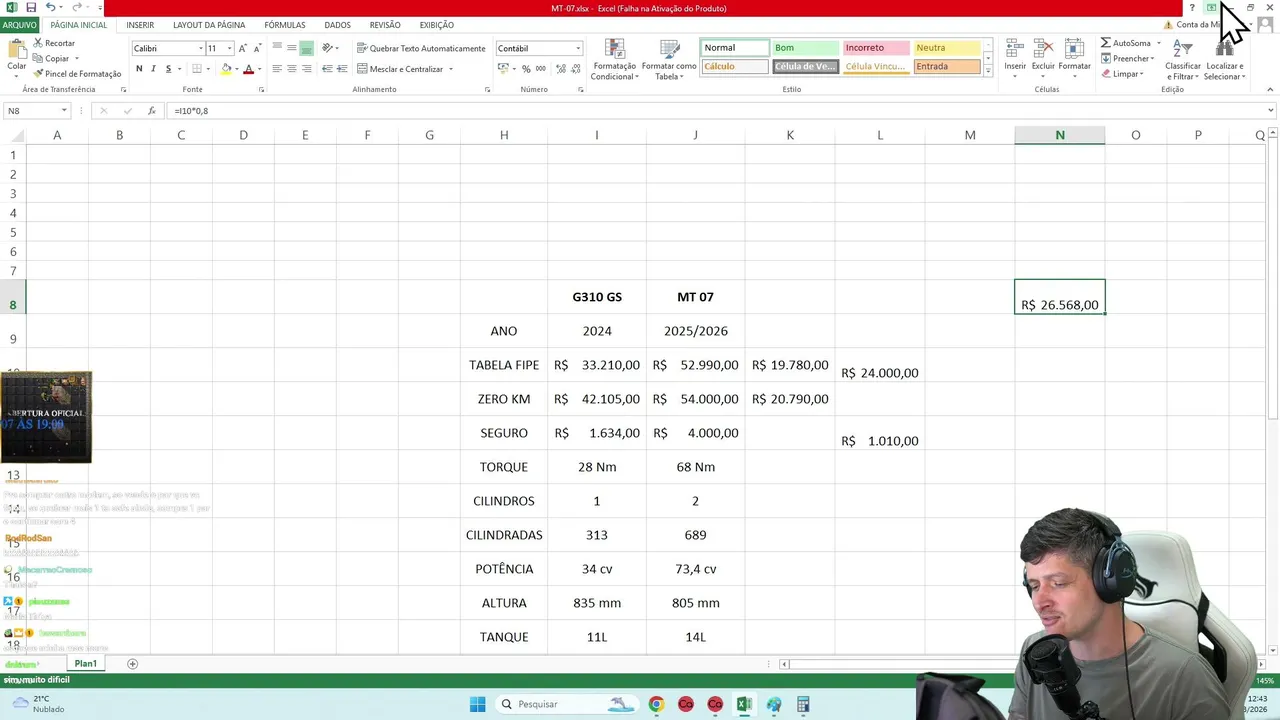Select the Plan1 sheet tab
The height and width of the screenshot is (720, 1280).
[86, 664]
